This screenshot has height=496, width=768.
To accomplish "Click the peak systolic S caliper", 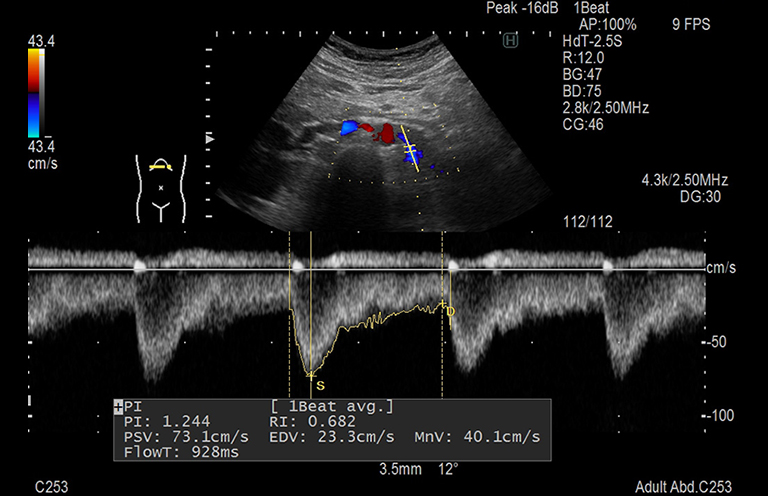I will [x=311, y=374].
